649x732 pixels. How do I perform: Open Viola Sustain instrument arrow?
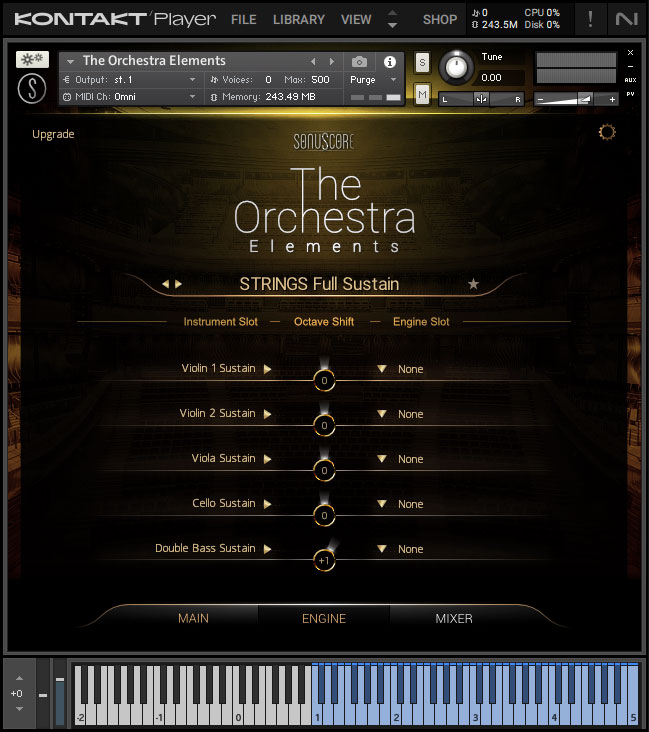coord(268,459)
